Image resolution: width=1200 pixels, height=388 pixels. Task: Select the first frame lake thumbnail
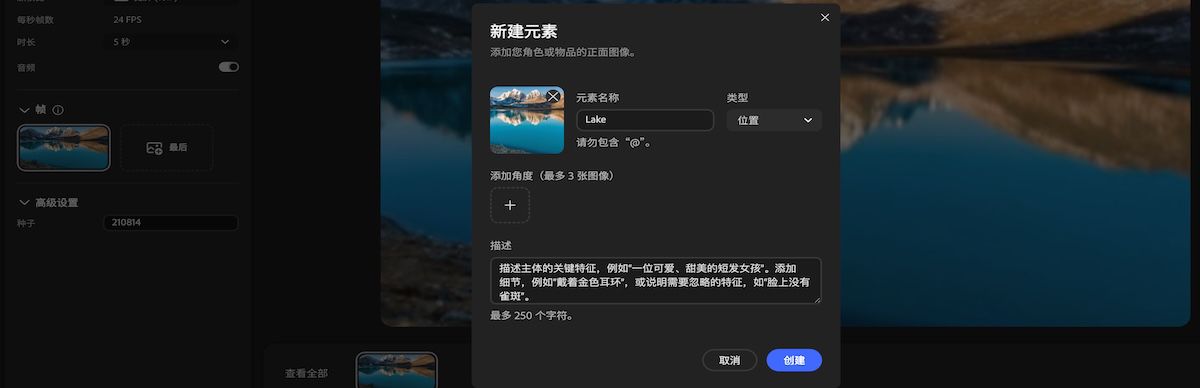point(64,147)
